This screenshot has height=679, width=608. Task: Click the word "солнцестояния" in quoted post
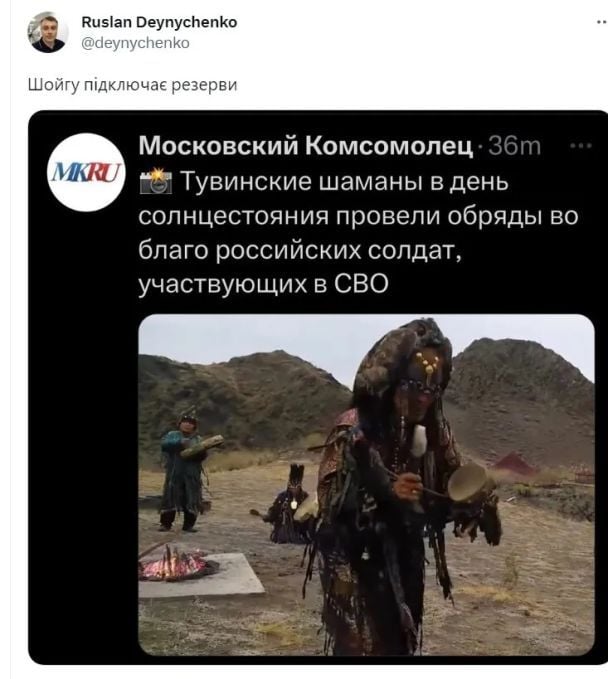pyautogui.click(x=234, y=216)
